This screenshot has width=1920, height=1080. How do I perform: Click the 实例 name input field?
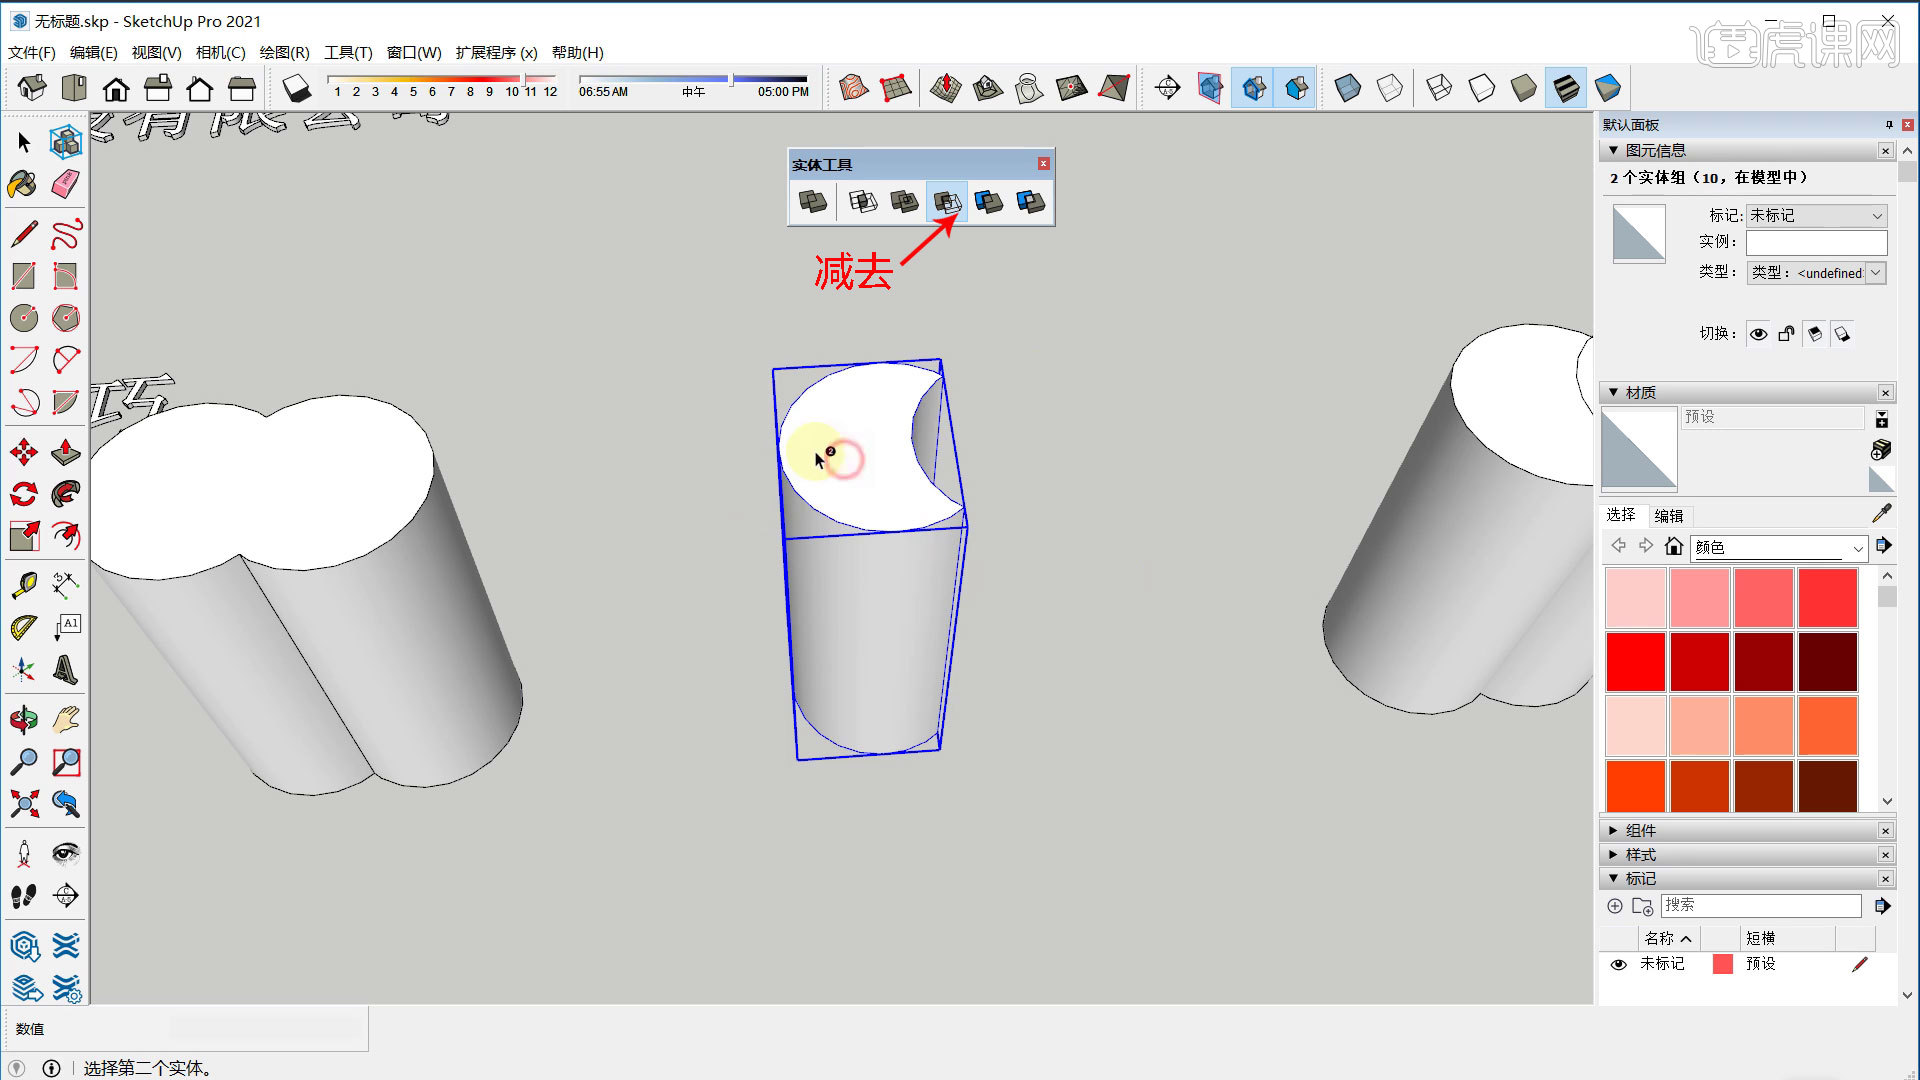pyautogui.click(x=1816, y=243)
